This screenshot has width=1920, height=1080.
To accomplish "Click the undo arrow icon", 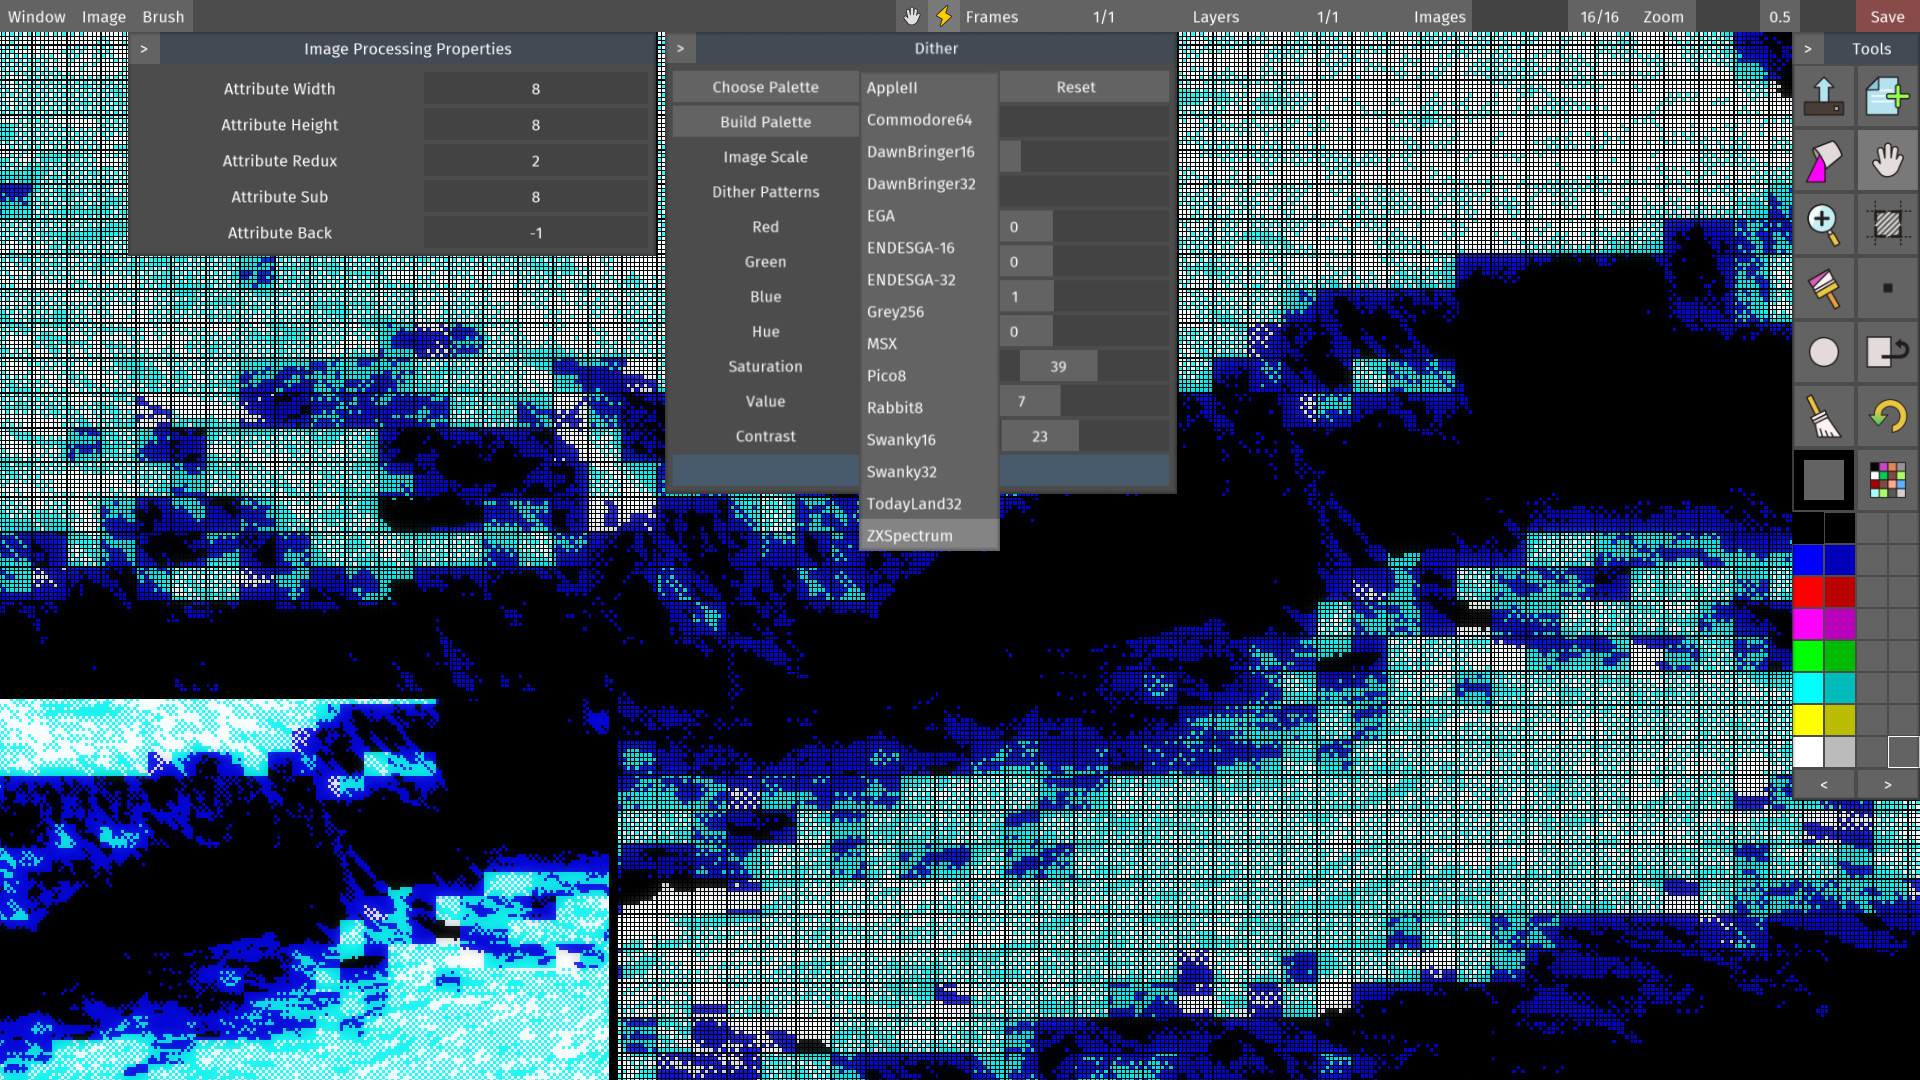I will [x=1888, y=416].
